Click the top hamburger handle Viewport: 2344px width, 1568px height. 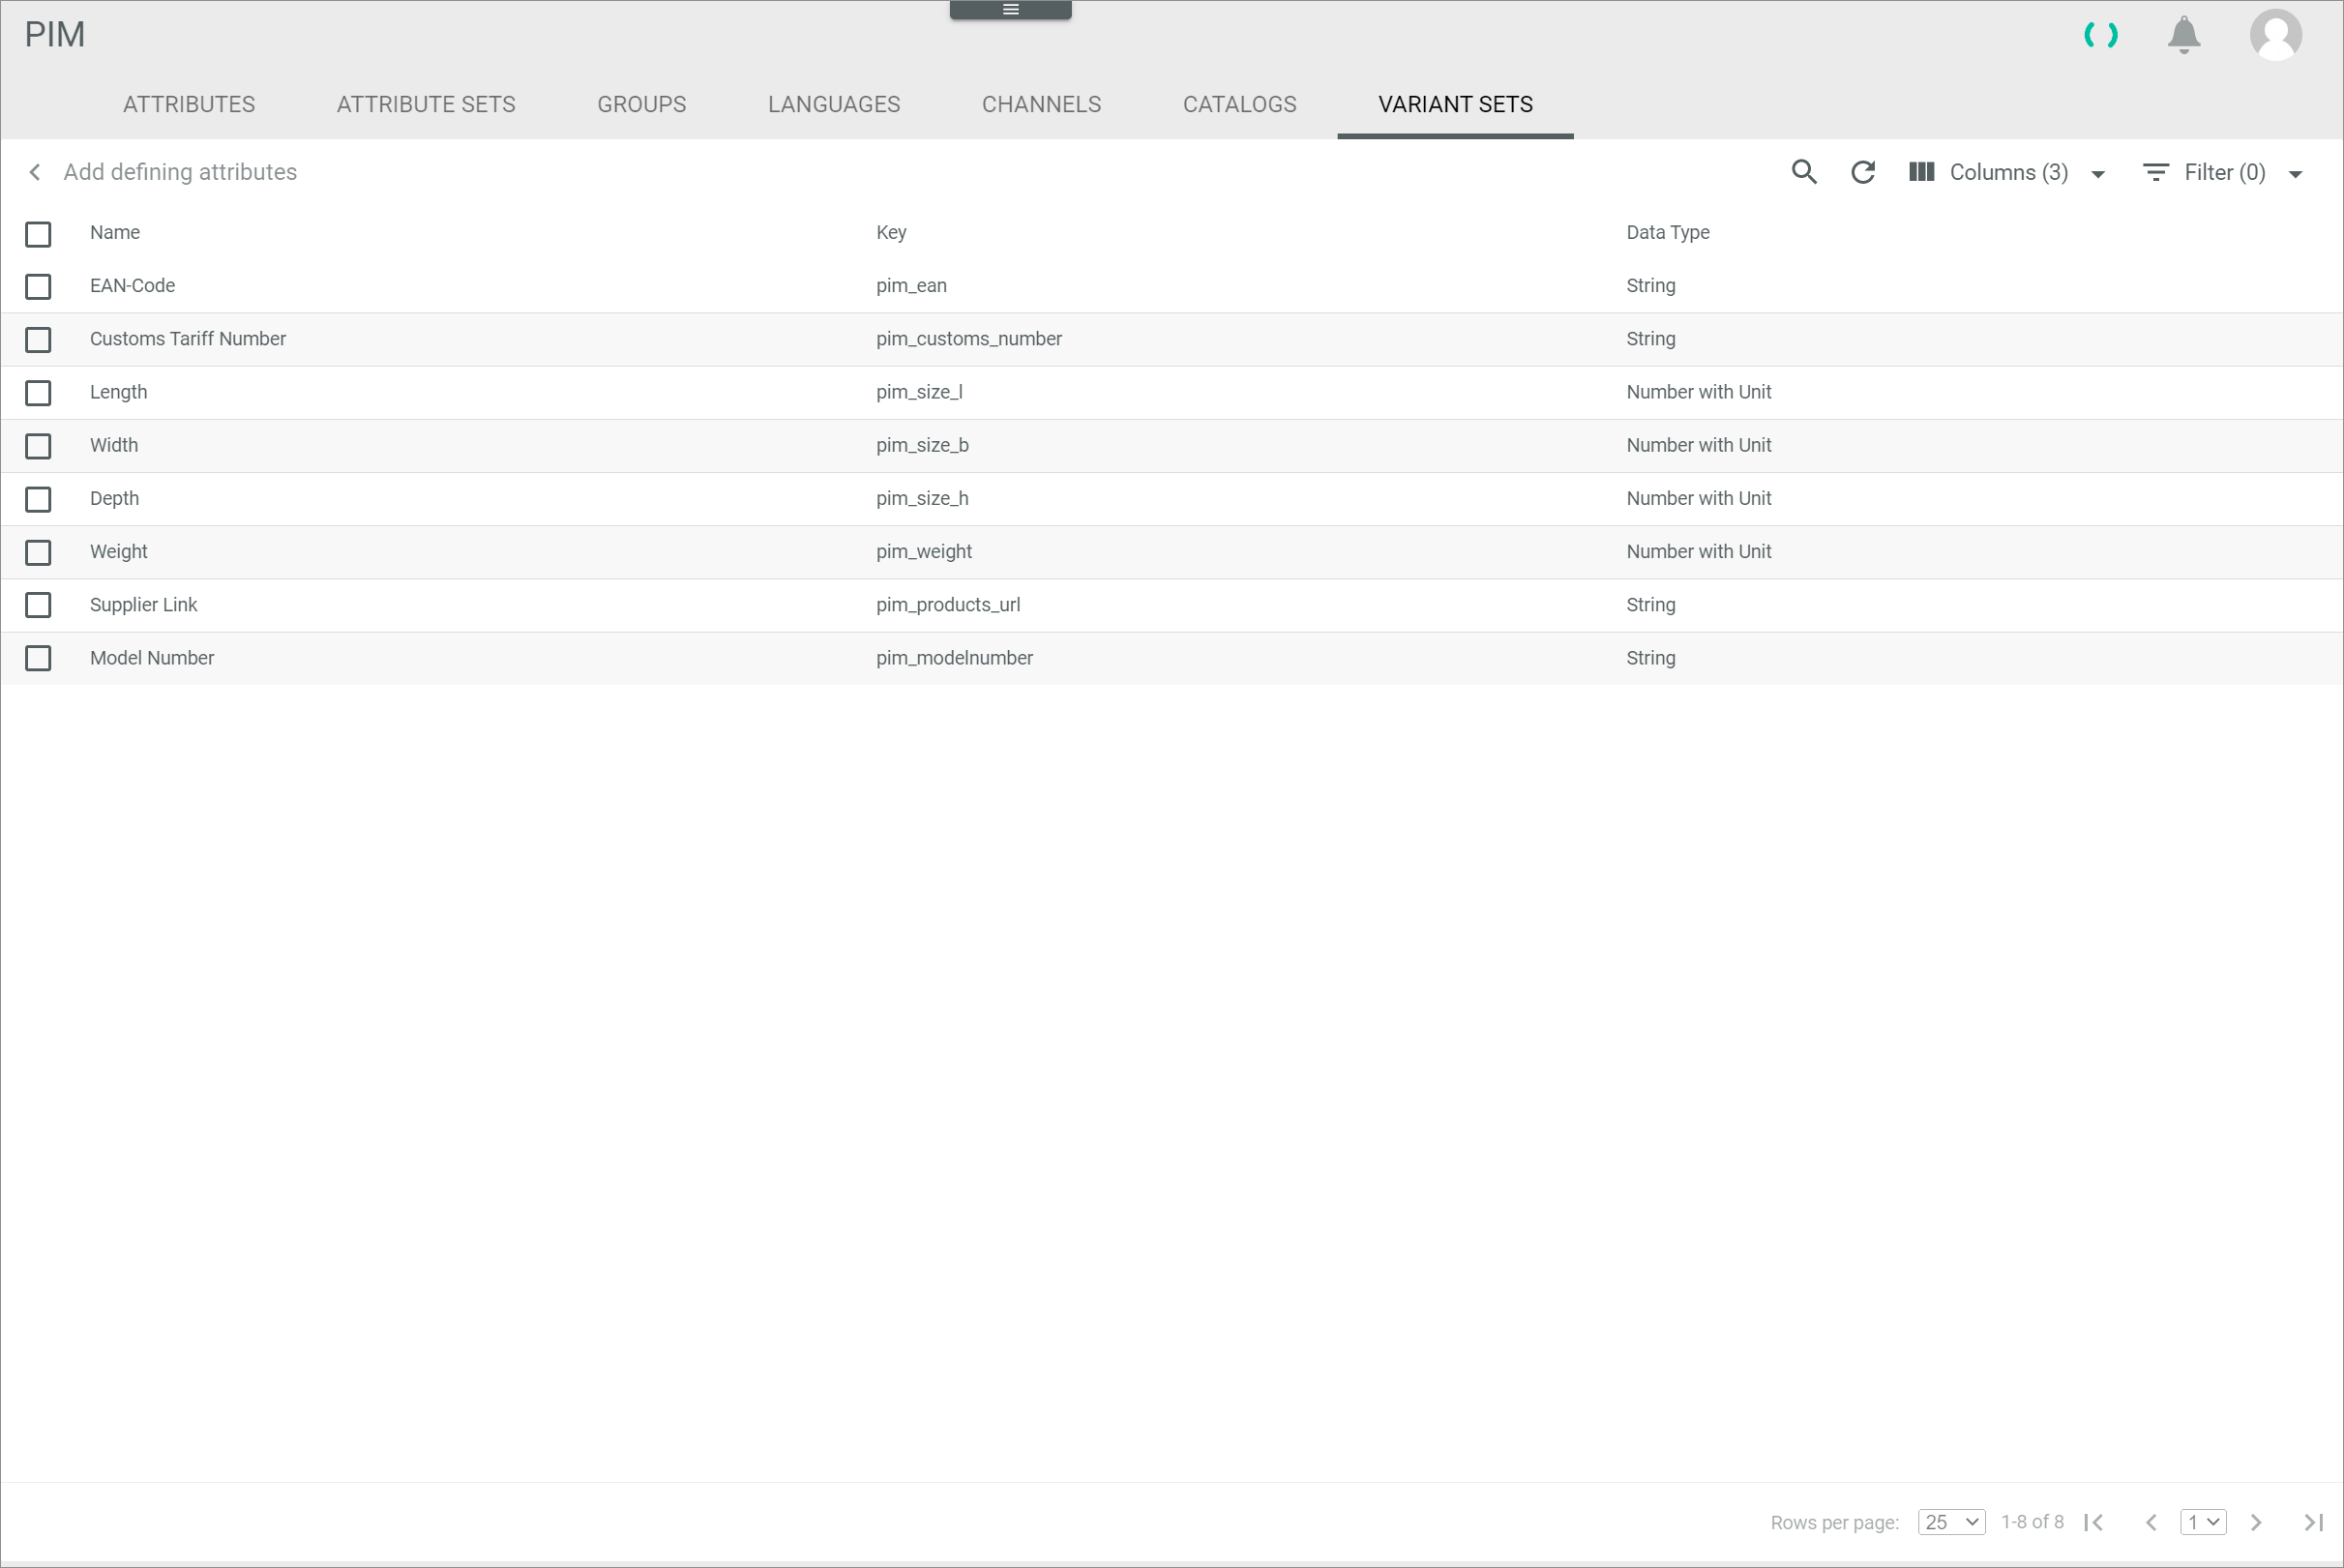point(1010,10)
